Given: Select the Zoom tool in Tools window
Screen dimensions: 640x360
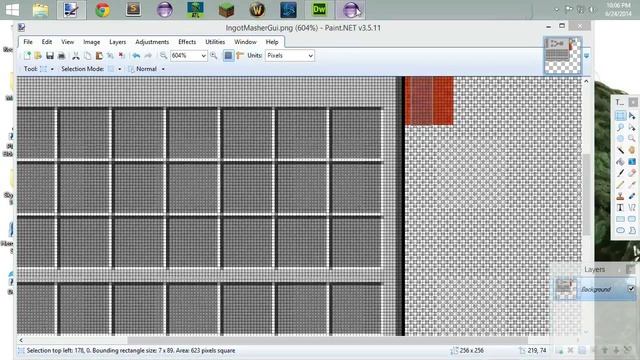Looking at the screenshot, I should [x=632, y=139].
